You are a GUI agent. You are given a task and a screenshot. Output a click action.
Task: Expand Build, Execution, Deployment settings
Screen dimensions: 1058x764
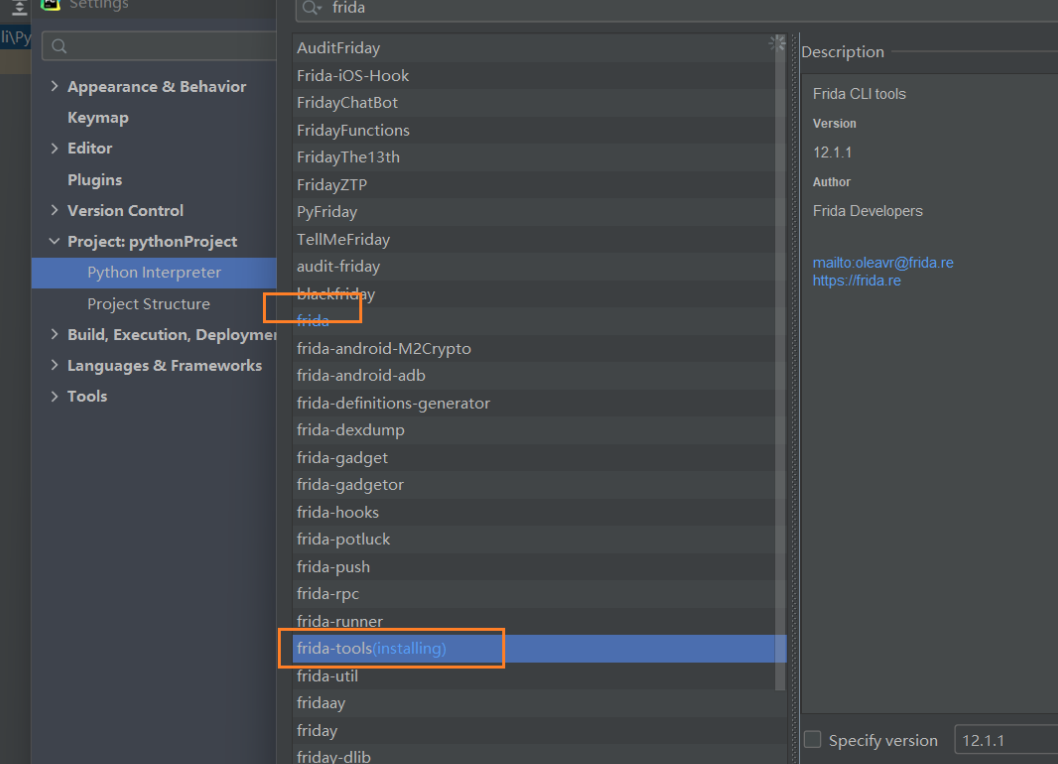coord(55,334)
